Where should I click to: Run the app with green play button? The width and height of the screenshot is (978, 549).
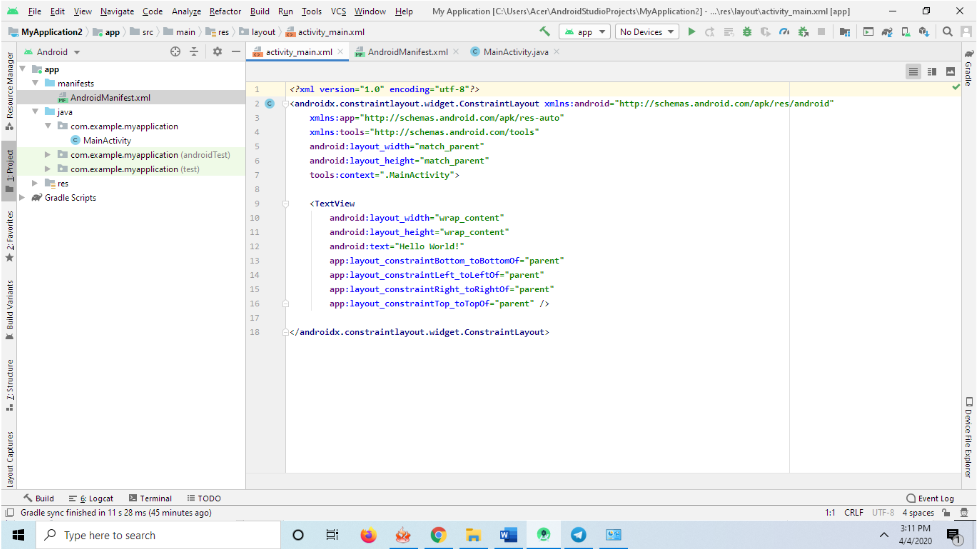[692, 32]
